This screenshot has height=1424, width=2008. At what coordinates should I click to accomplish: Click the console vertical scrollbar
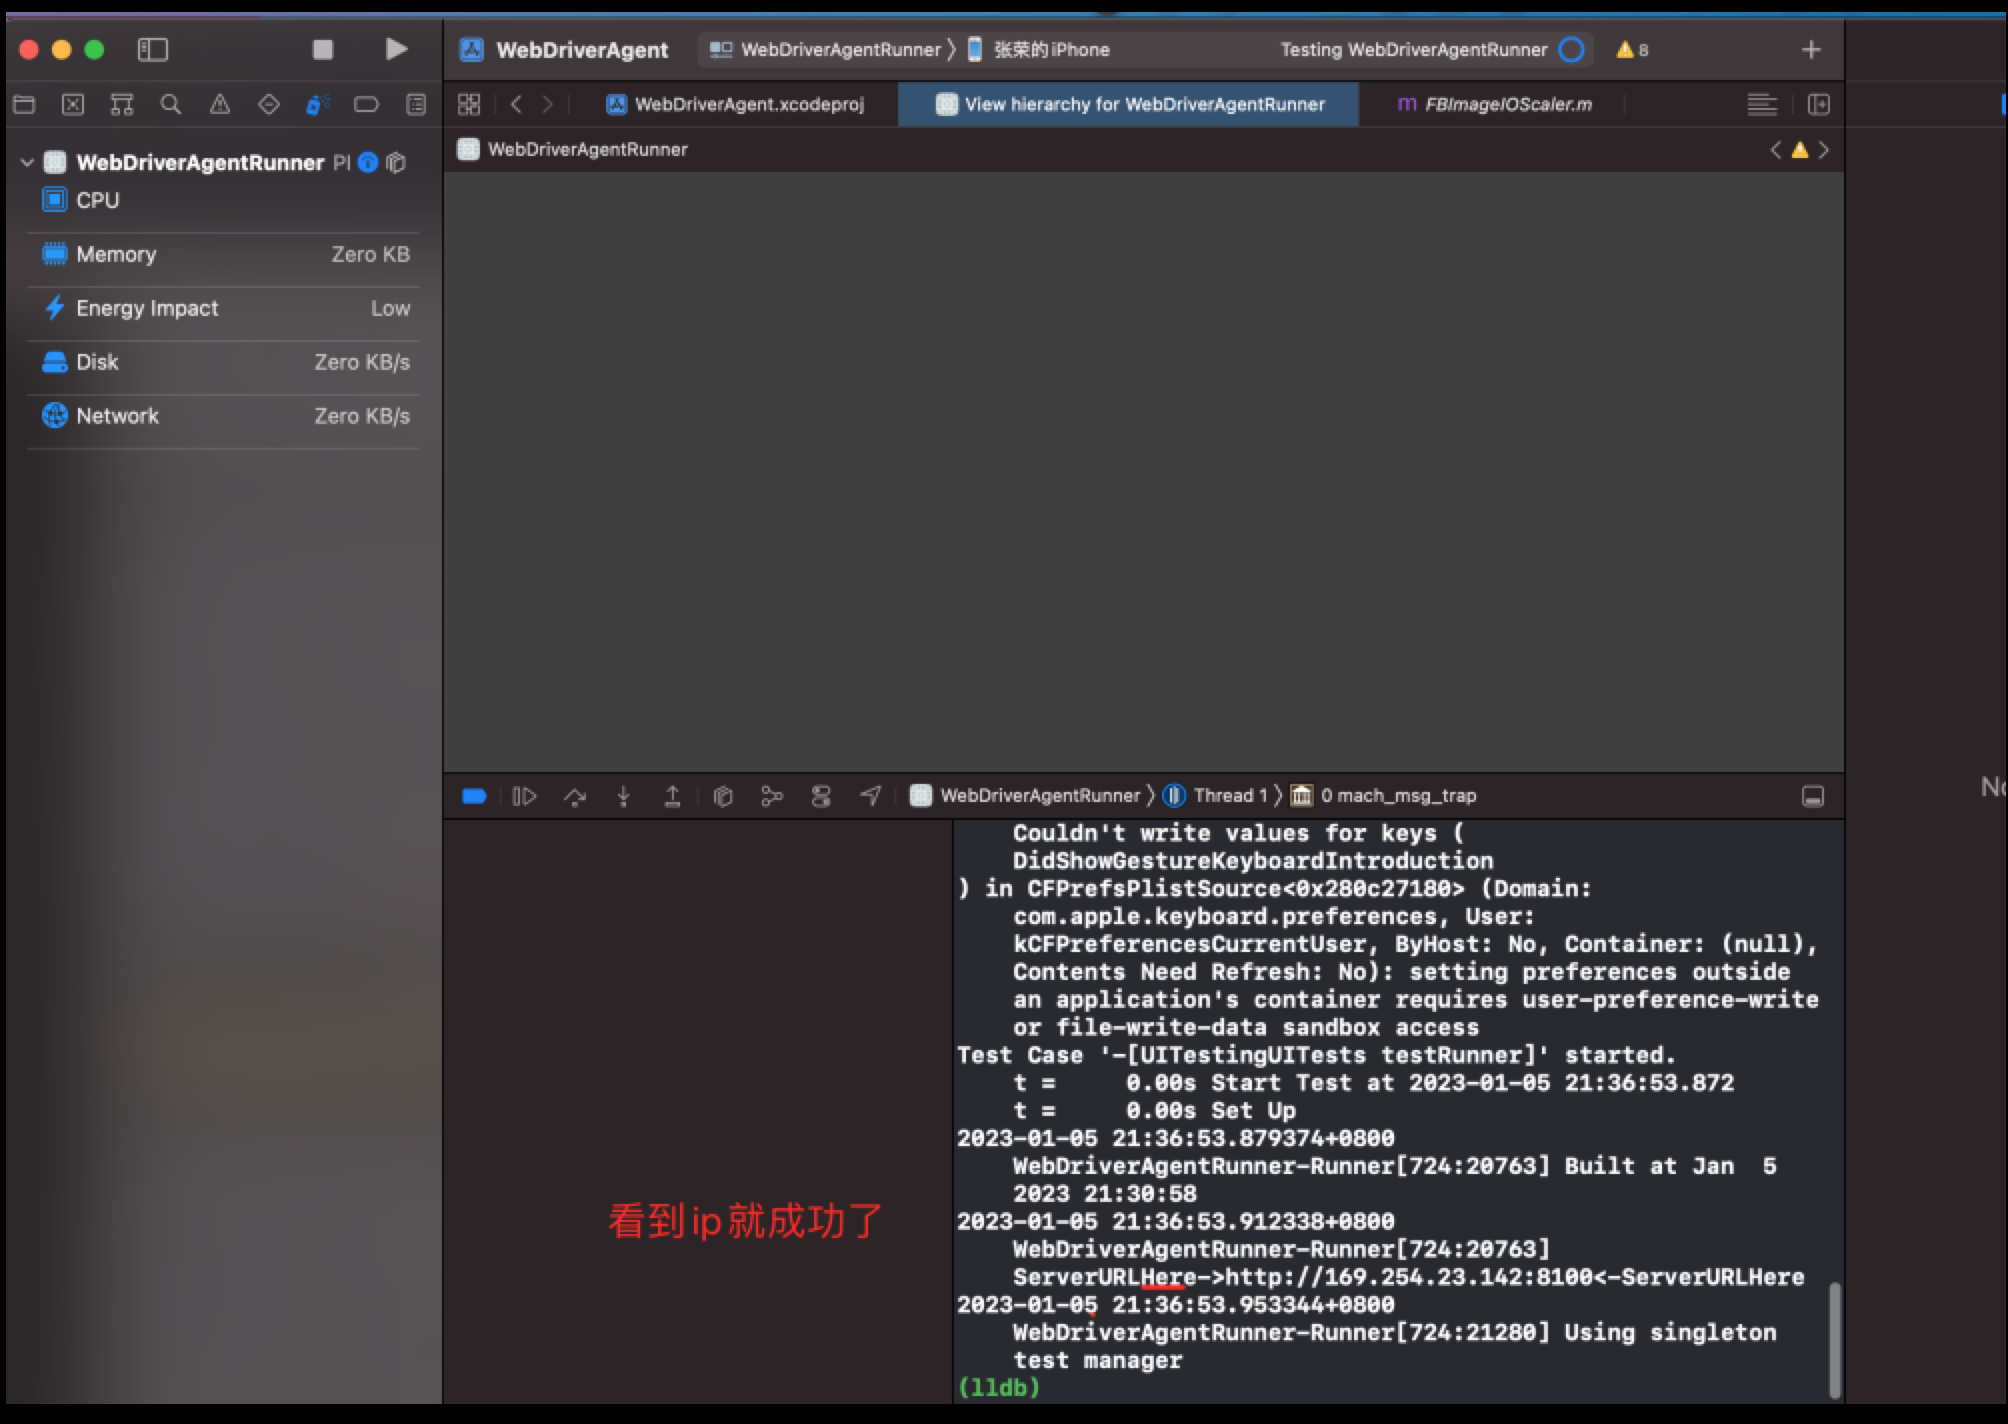(1834, 1340)
